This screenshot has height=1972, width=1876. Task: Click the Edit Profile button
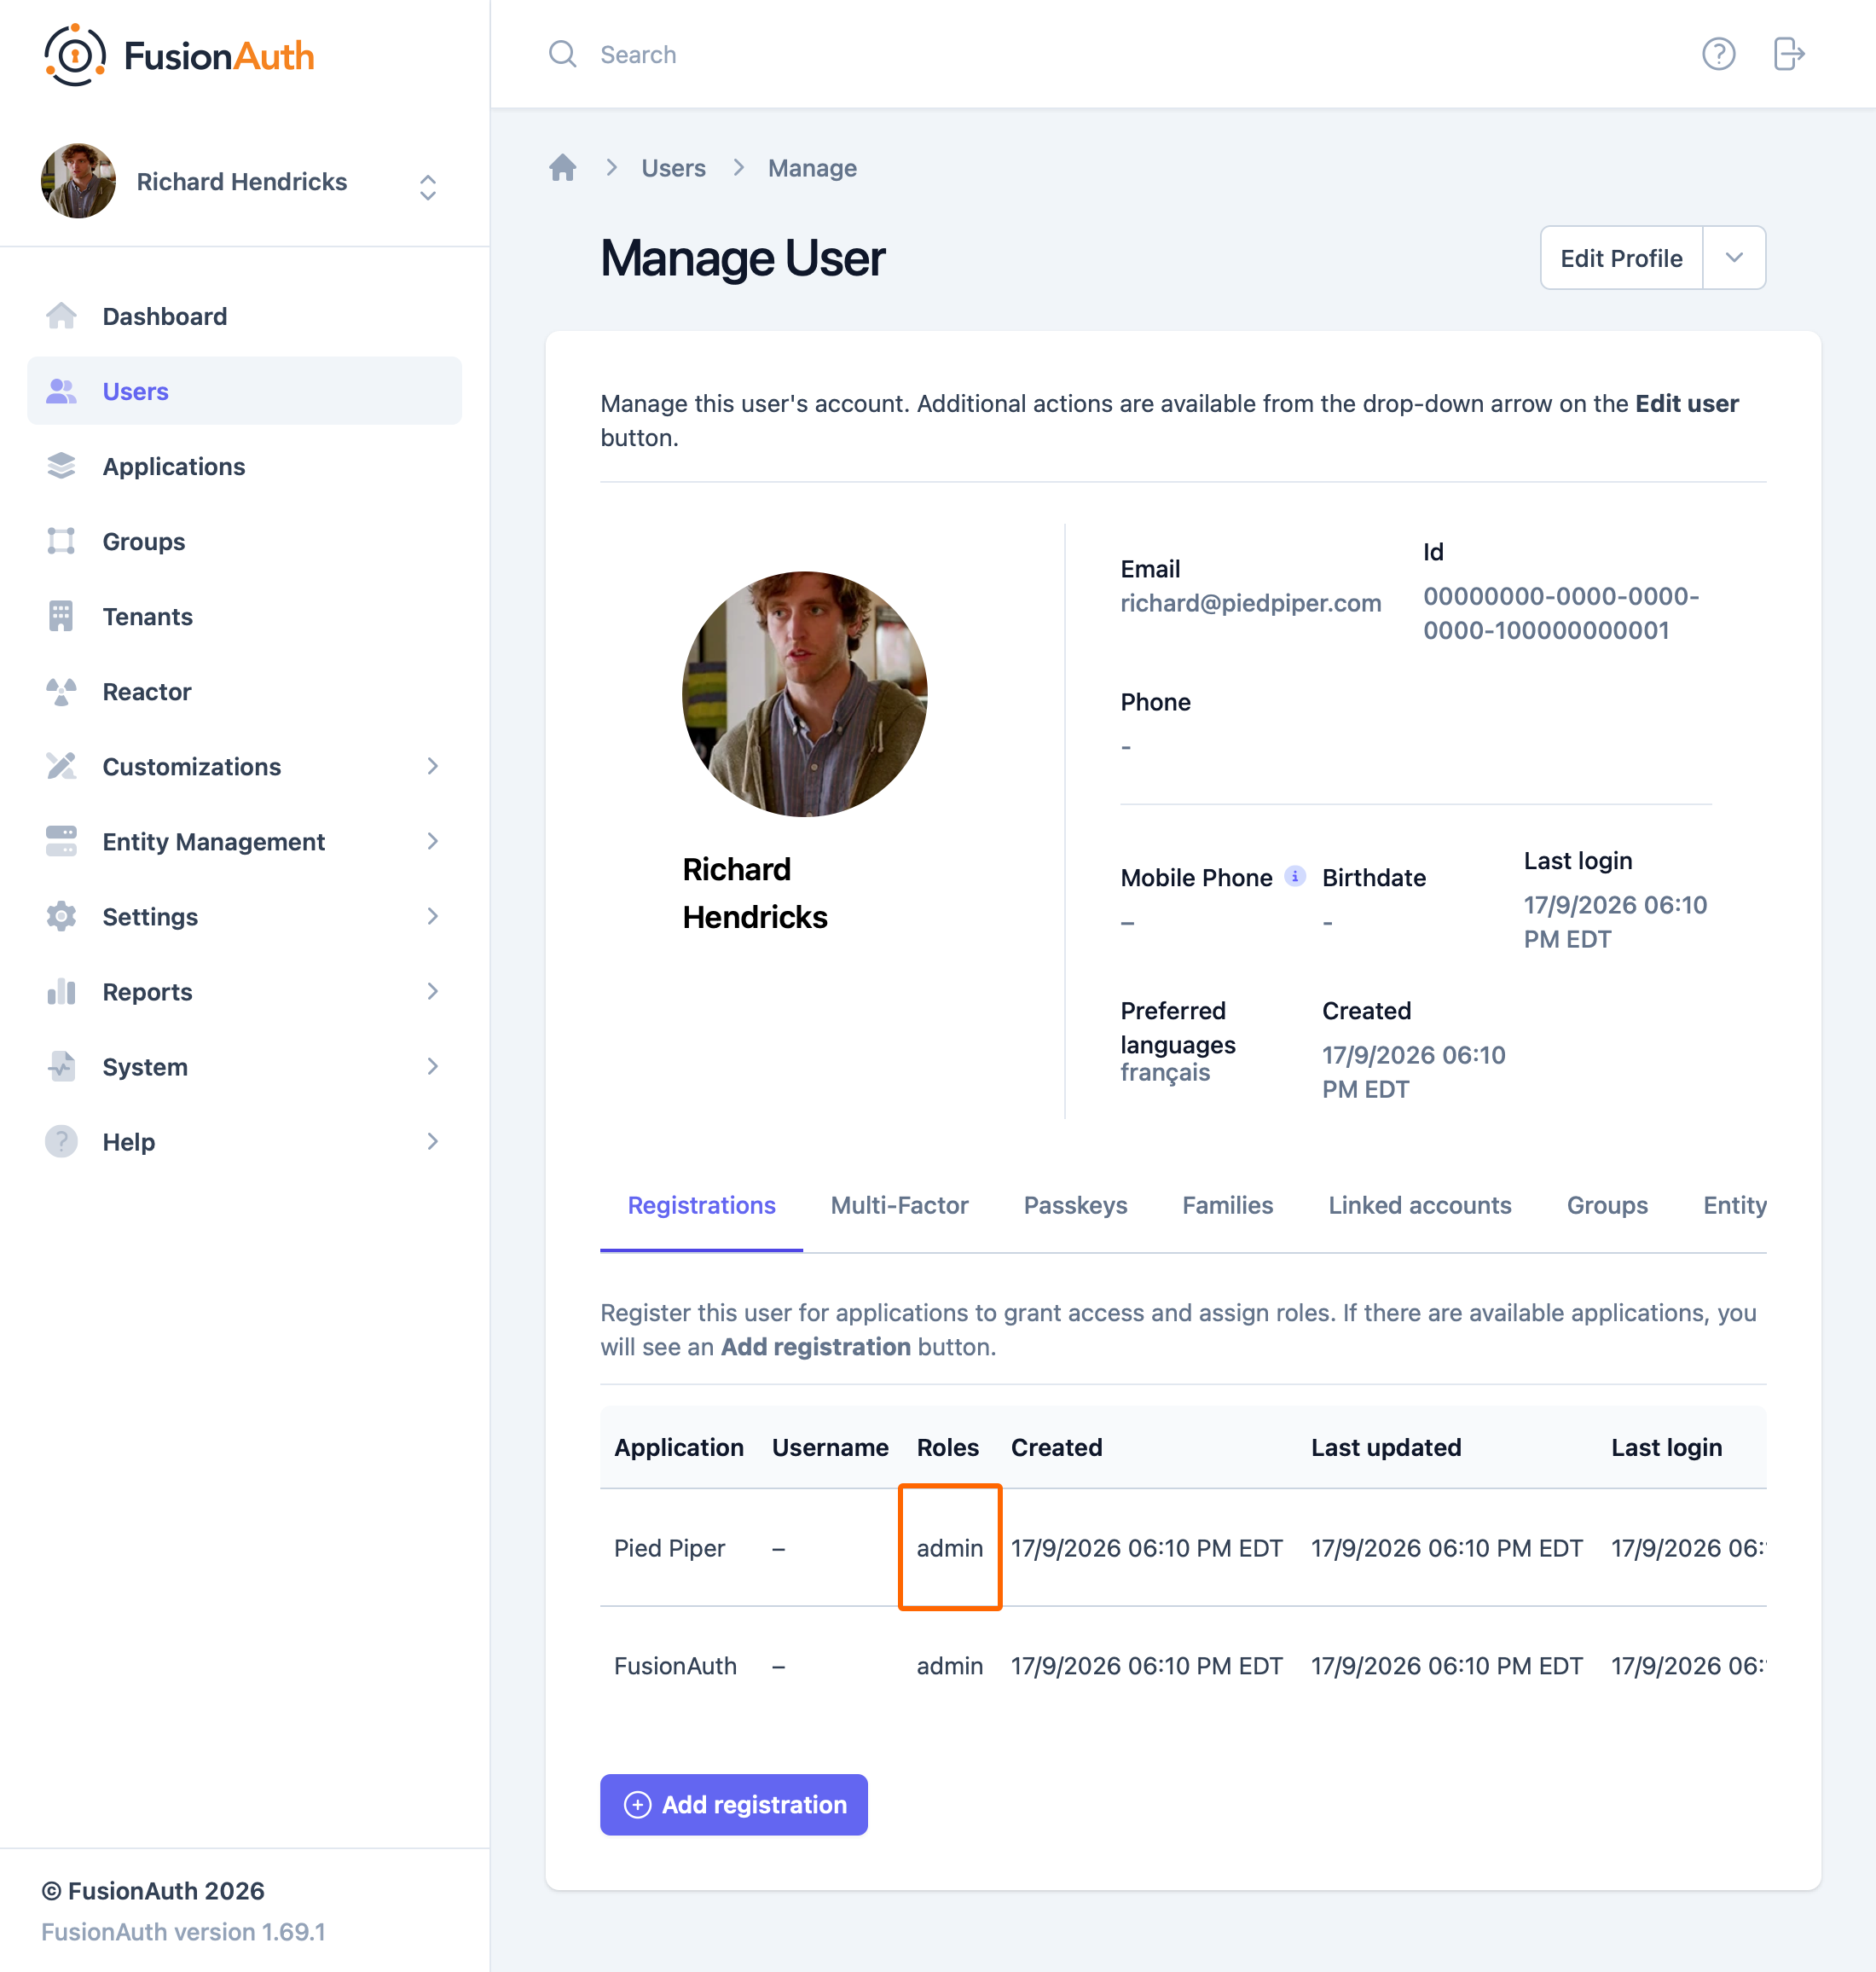pyautogui.click(x=1621, y=258)
